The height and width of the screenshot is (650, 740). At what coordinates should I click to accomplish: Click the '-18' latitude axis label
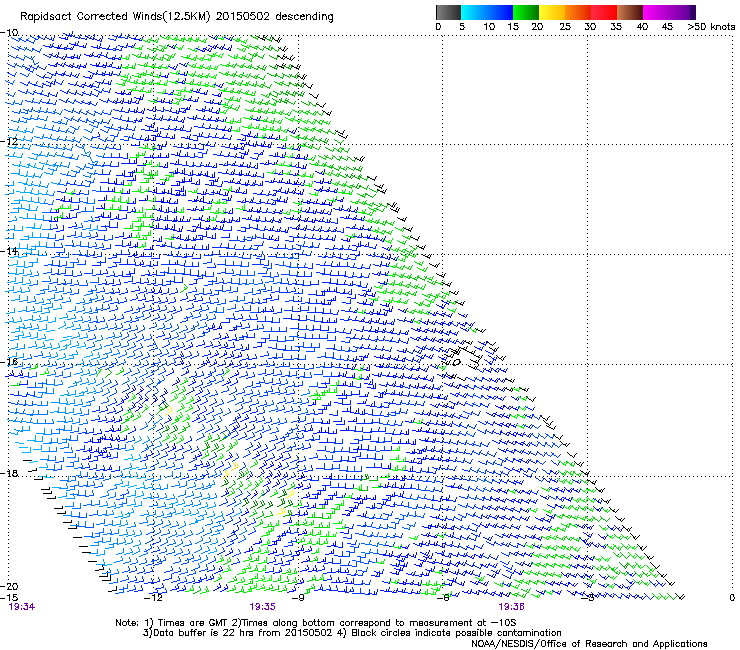[9, 473]
